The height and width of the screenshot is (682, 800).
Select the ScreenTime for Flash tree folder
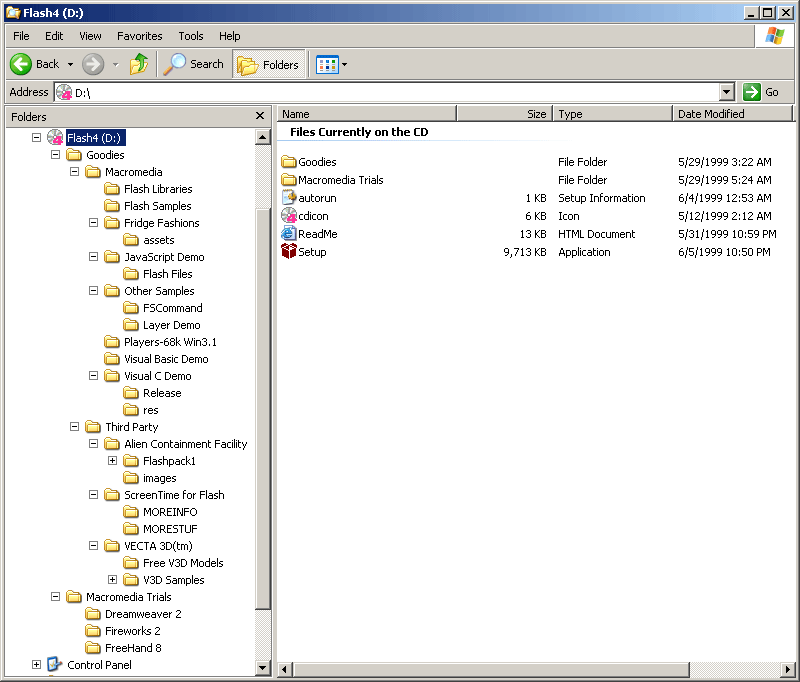click(x=164, y=495)
